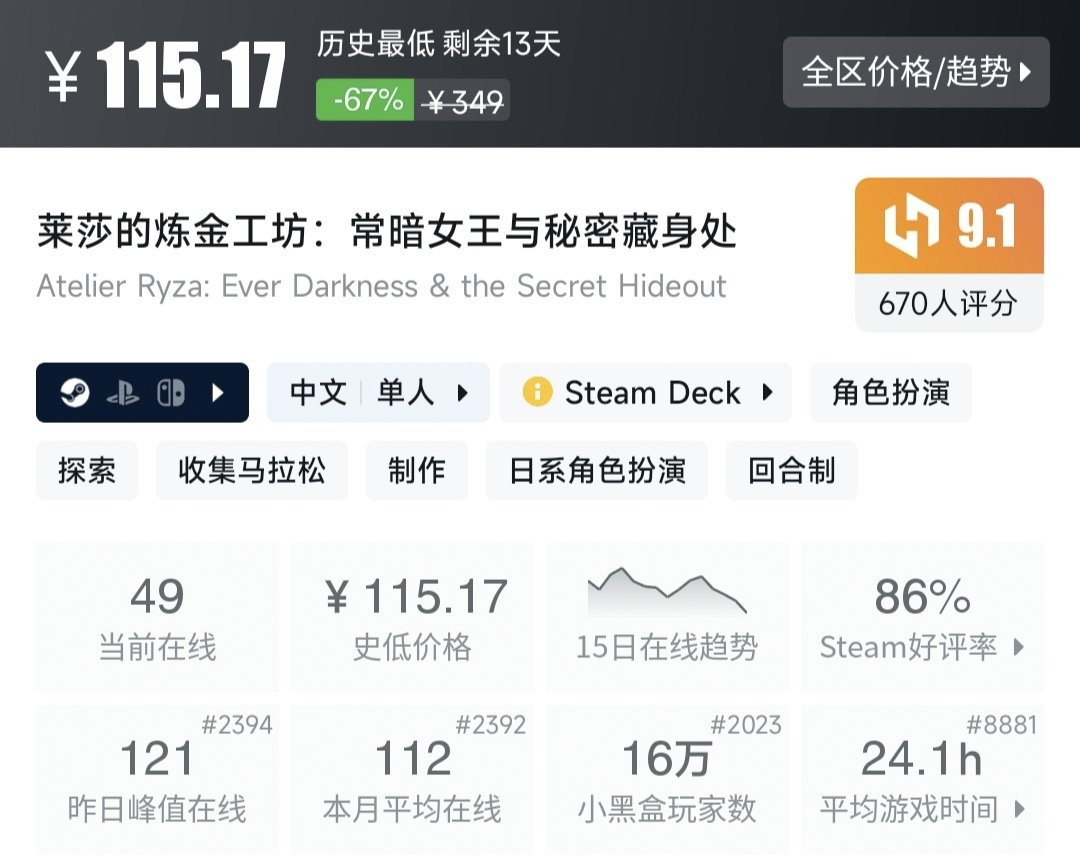Screen dimensions: 1080x856
Task: Click the #2023 ranking label
Action: (746, 724)
